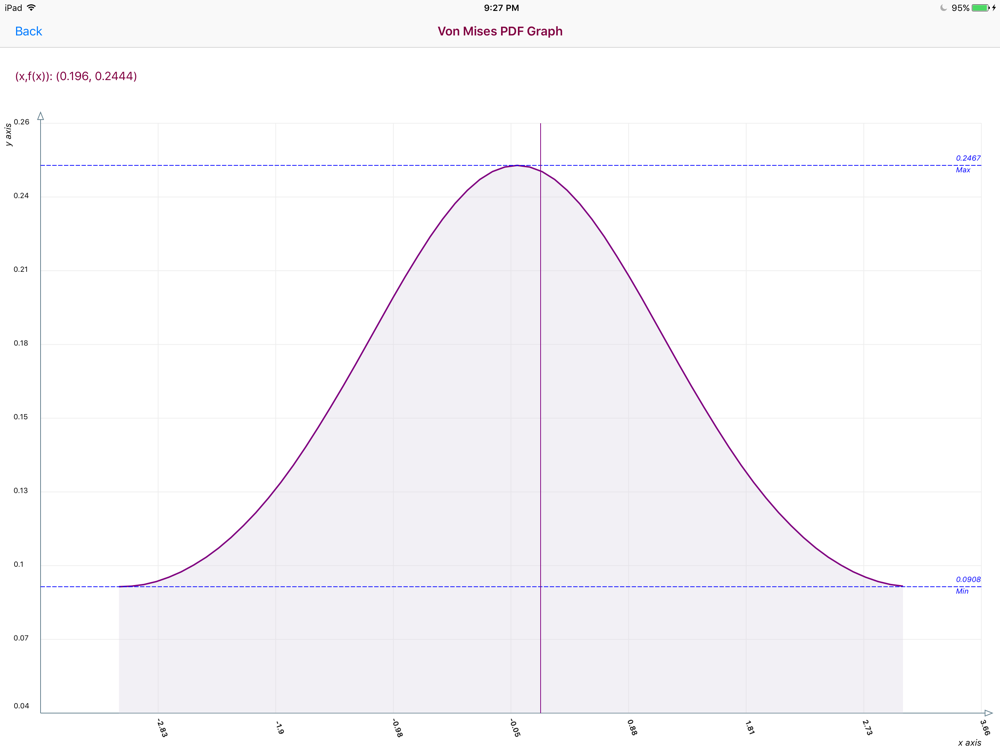The height and width of the screenshot is (750, 1000).
Task: Click the Max label on the dashed line
Action: pyautogui.click(x=963, y=170)
